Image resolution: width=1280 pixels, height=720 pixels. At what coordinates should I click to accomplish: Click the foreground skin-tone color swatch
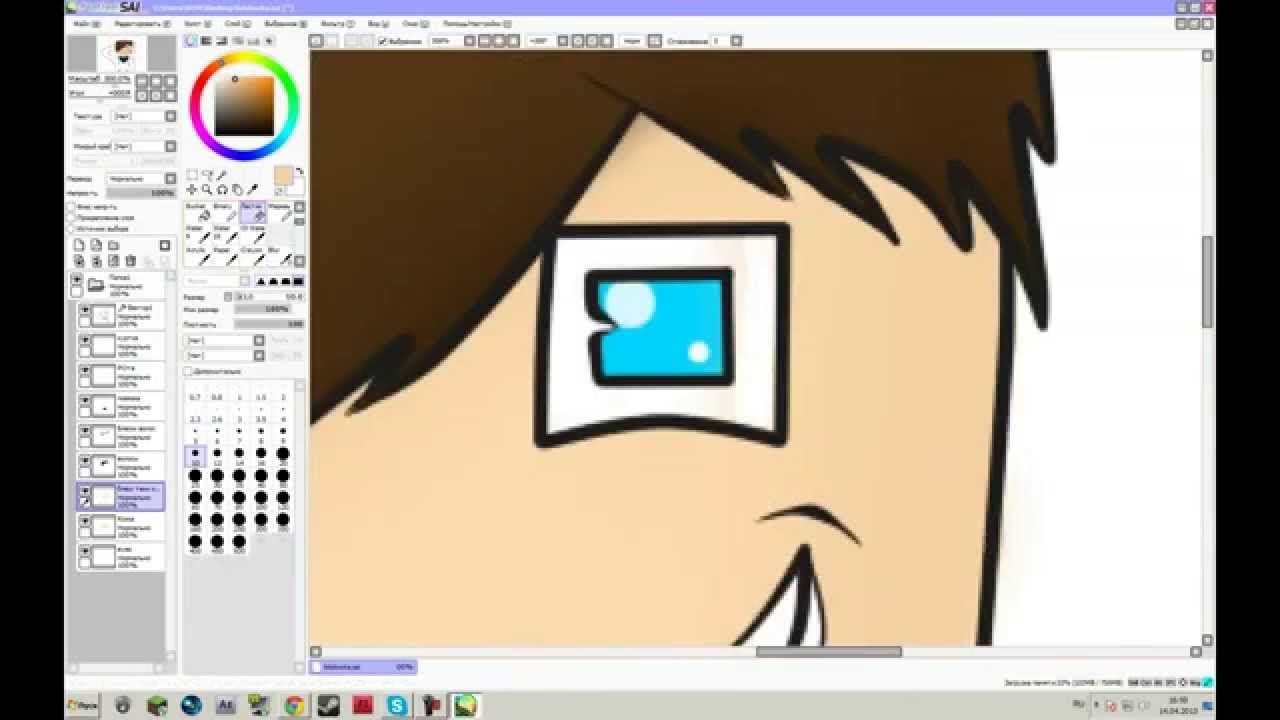coord(283,175)
